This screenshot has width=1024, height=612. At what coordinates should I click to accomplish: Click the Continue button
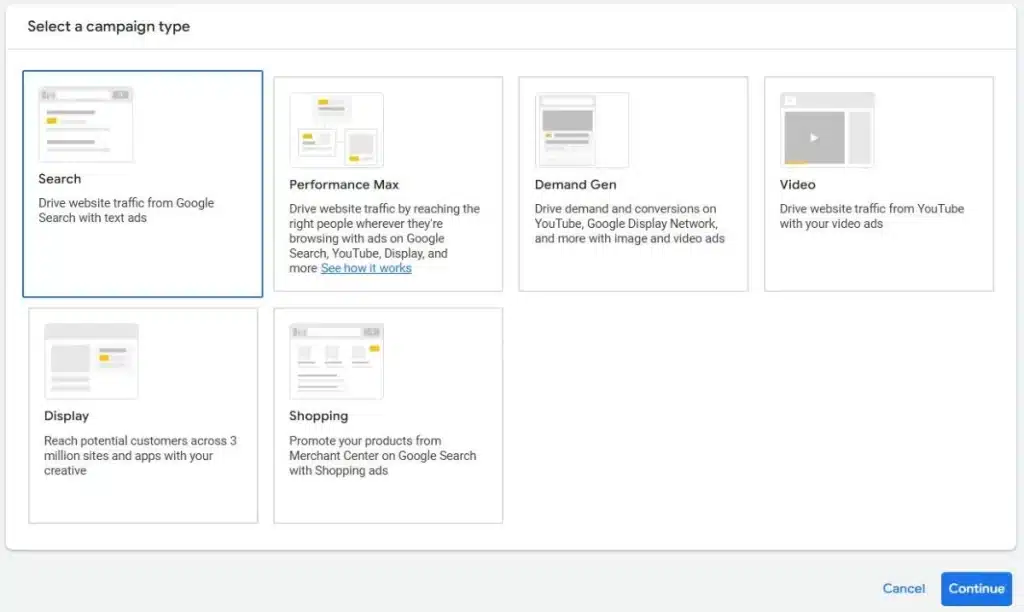(x=976, y=588)
